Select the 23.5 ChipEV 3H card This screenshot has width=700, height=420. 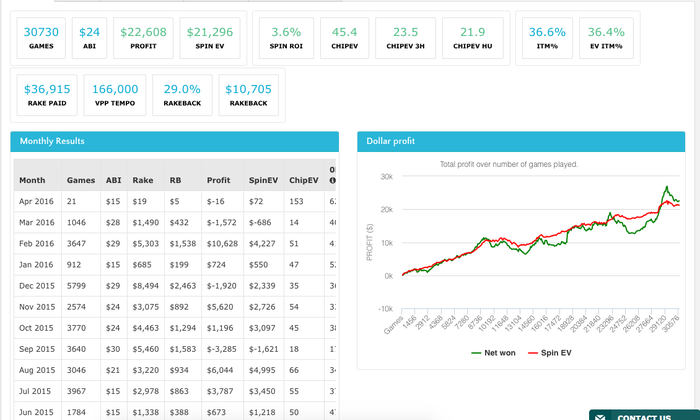[x=405, y=38]
